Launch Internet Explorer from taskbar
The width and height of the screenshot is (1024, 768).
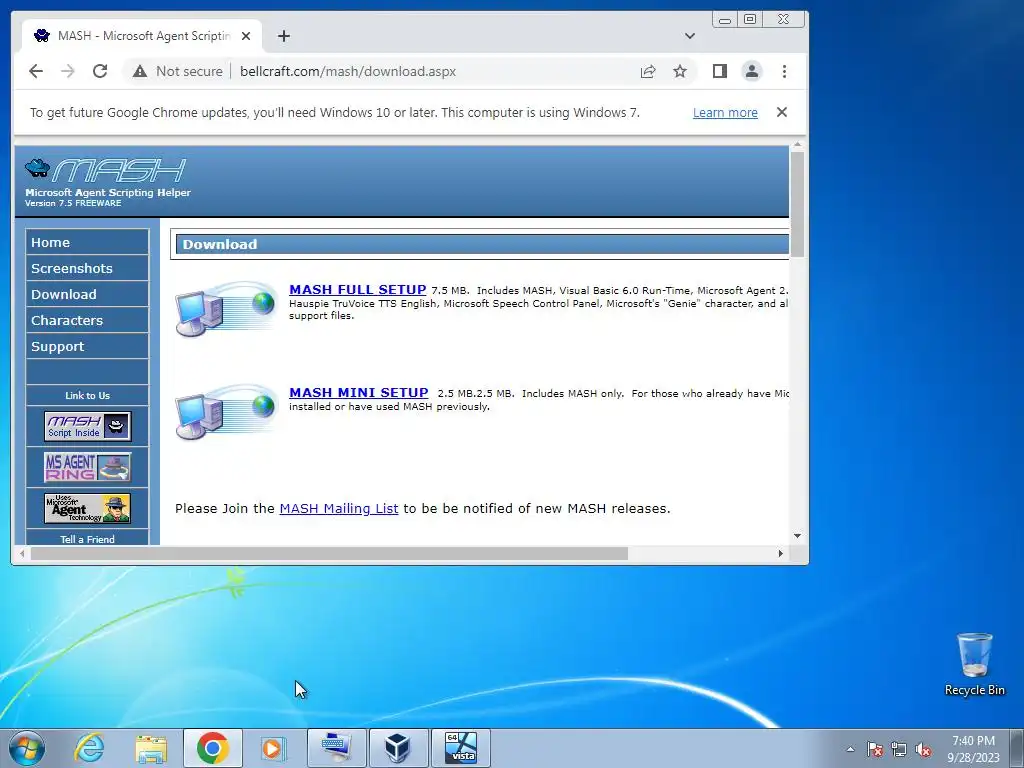click(89, 748)
